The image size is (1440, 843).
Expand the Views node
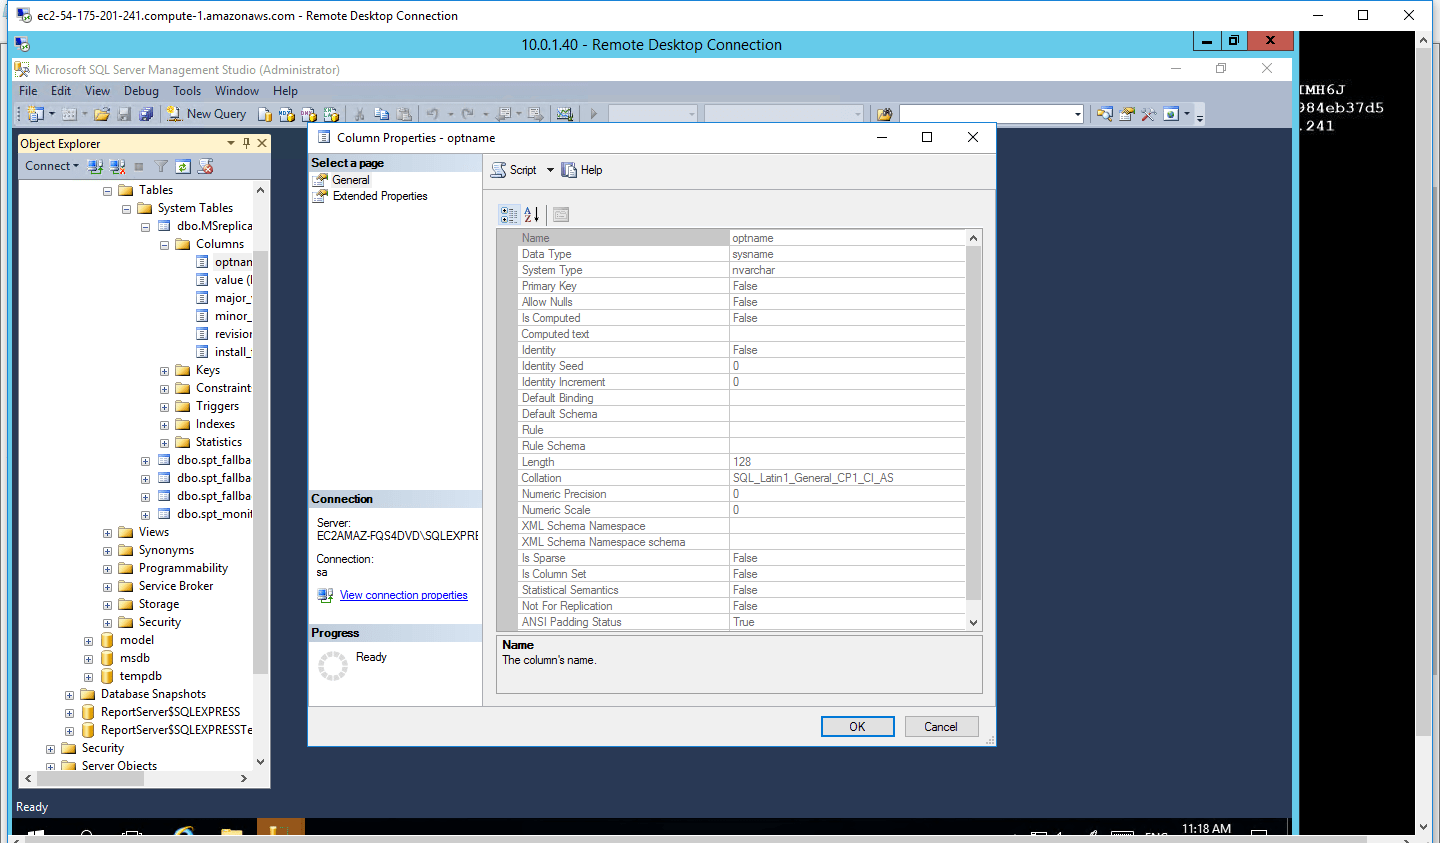click(x=108, y=531)
